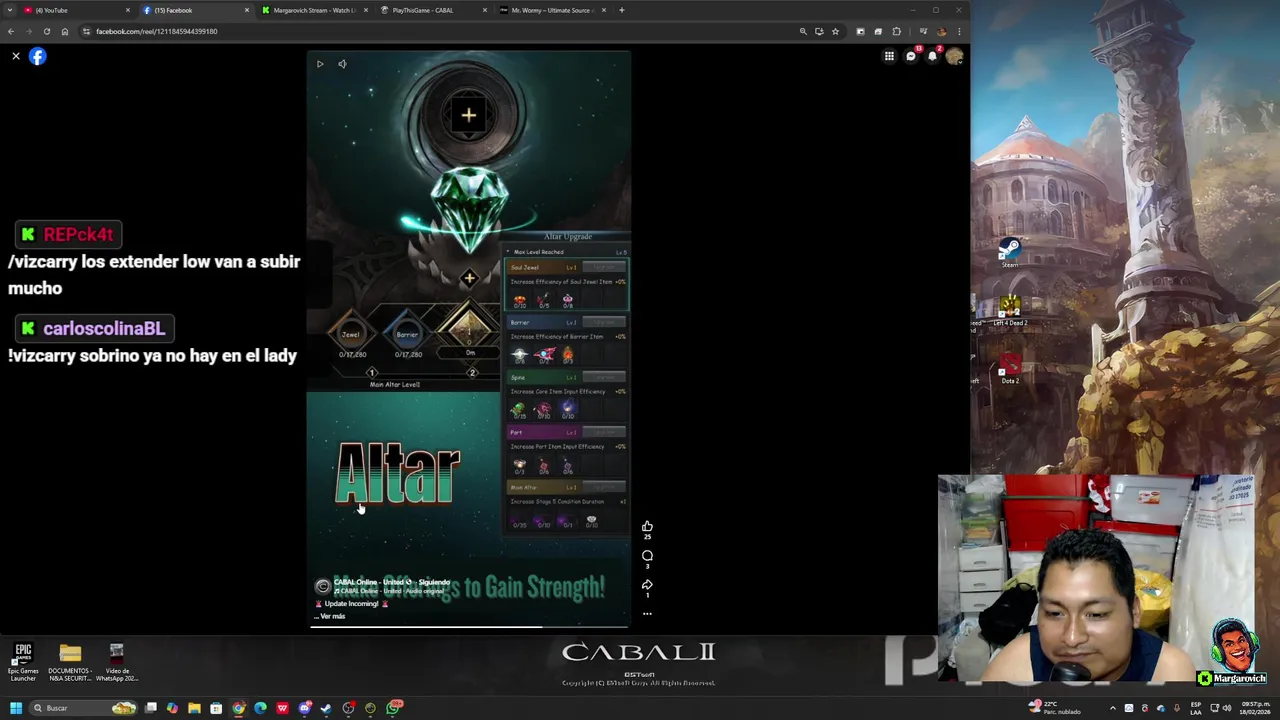Bookmark this page with the star

tap(835, 31)
